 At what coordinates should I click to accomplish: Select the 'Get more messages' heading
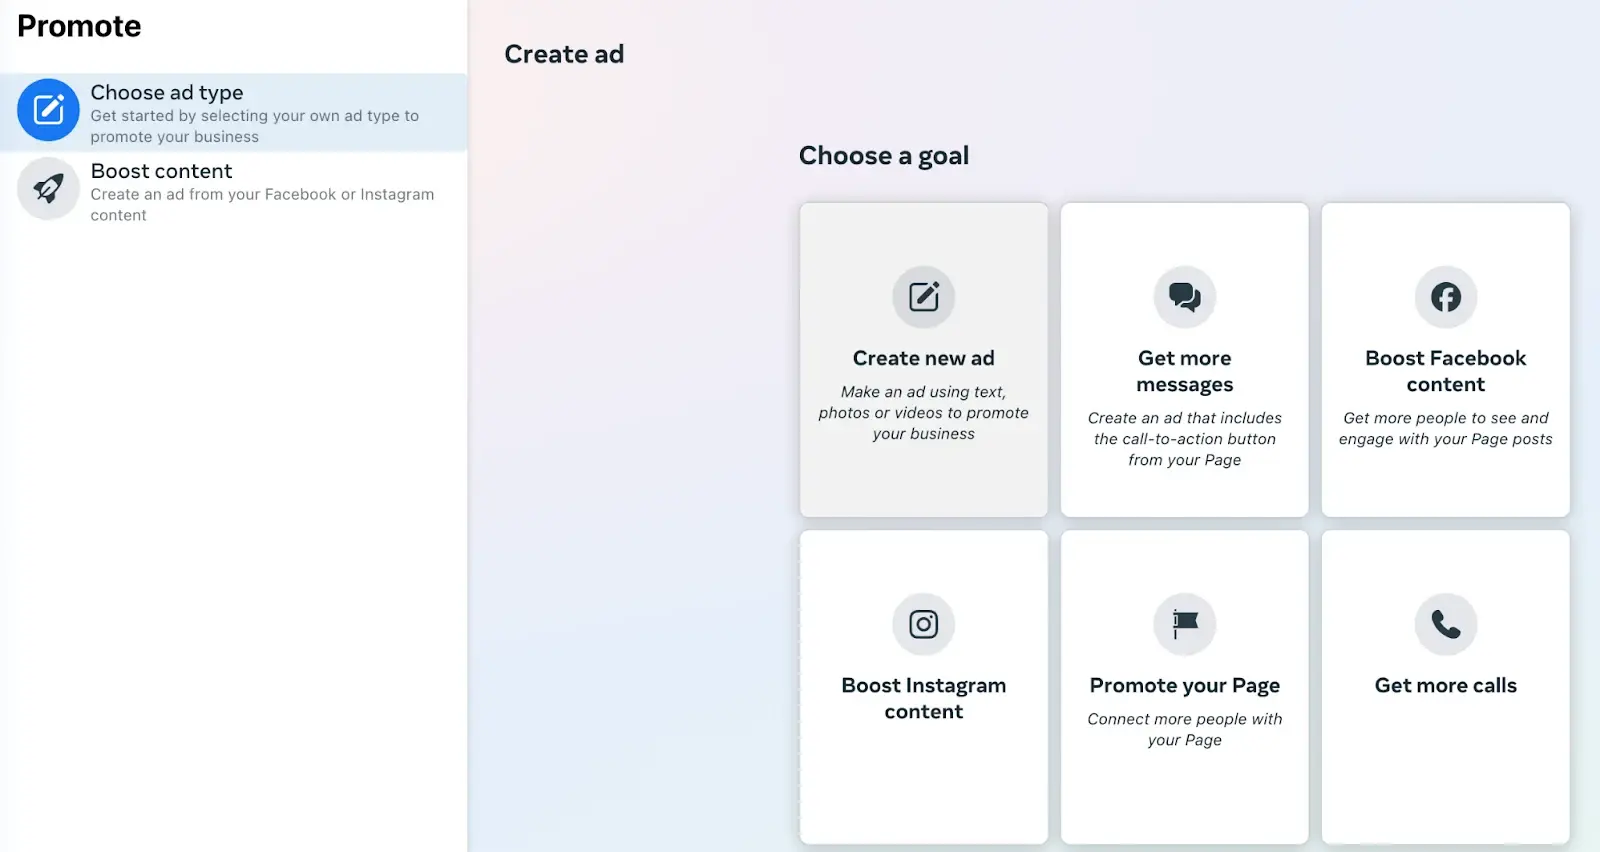point(1184,371)
